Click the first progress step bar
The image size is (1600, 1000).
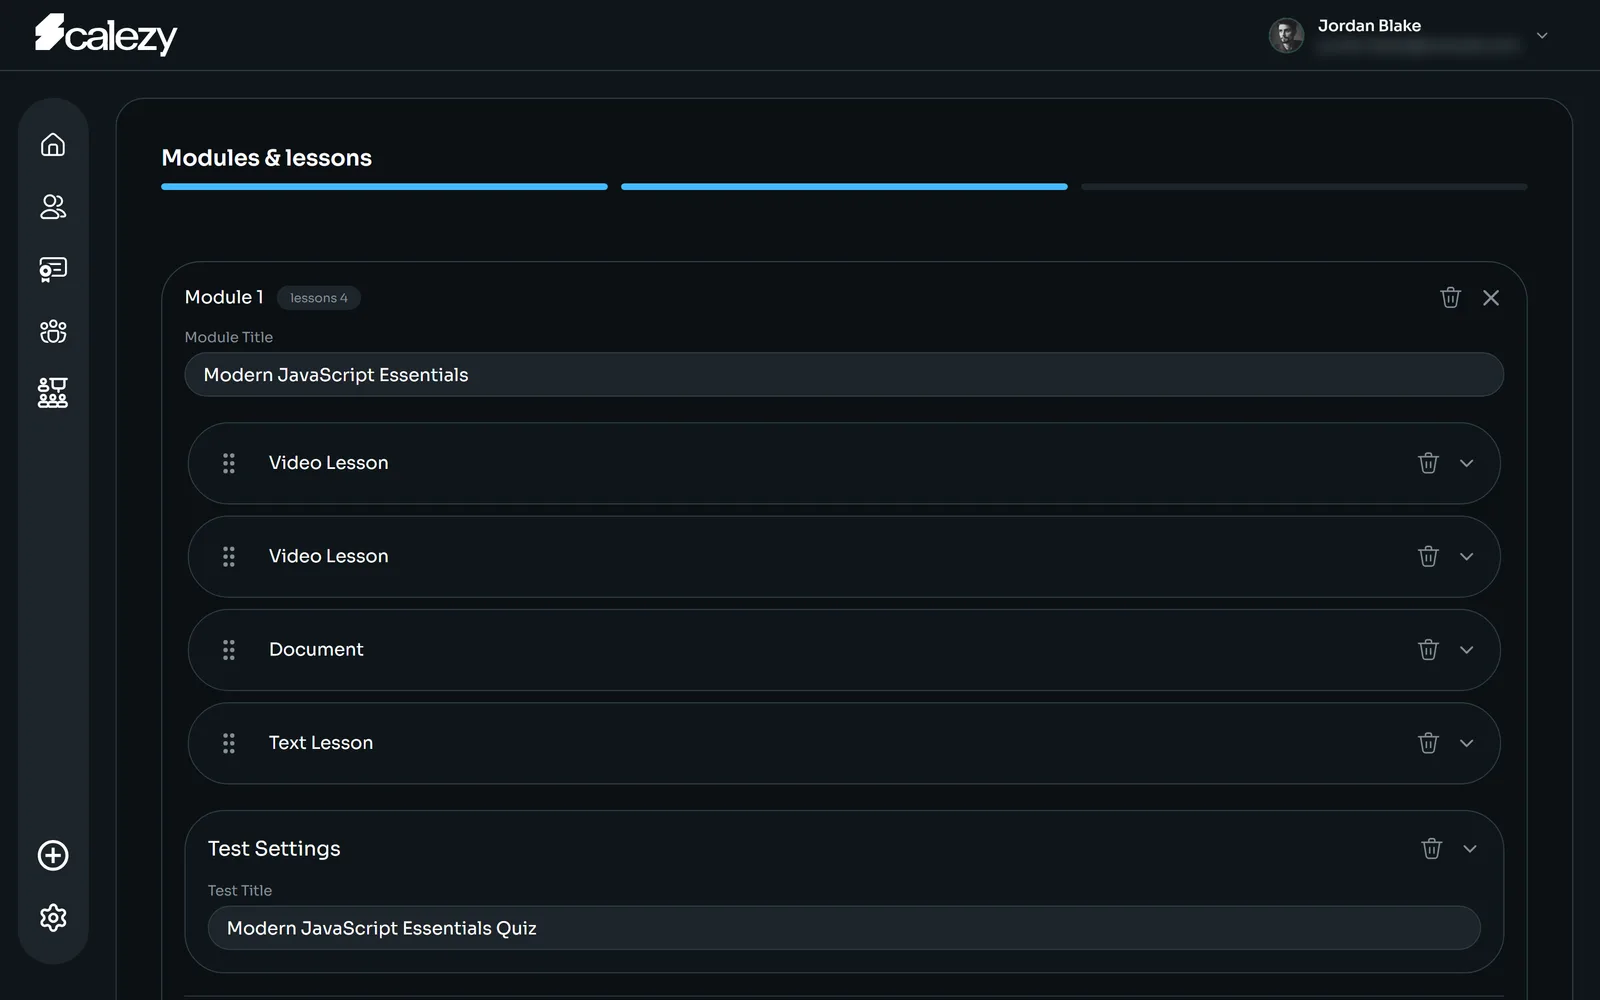pyautogui.click(x=384, y=186)
